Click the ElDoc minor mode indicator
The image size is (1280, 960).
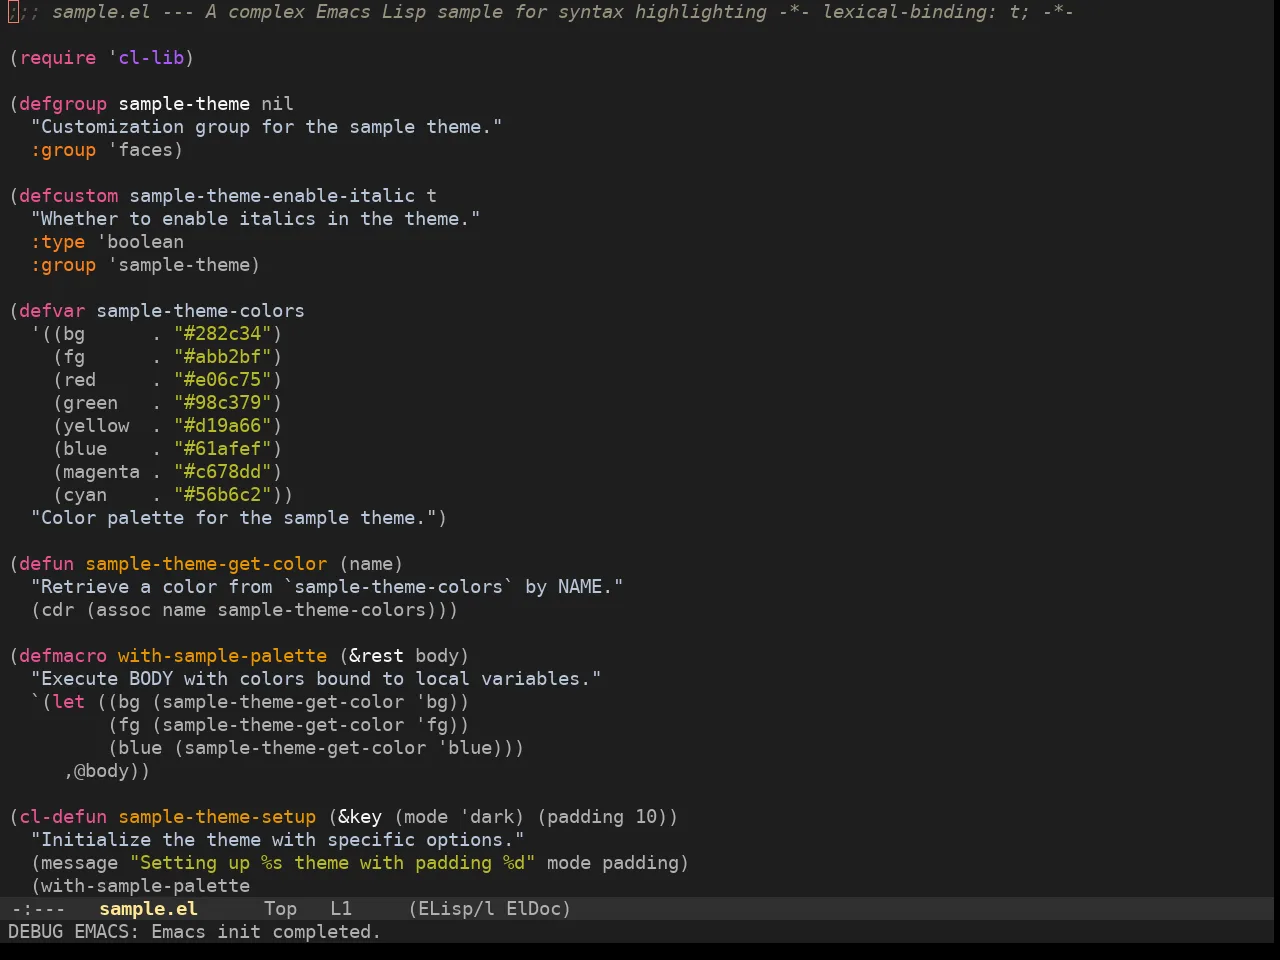coord(533,908)
